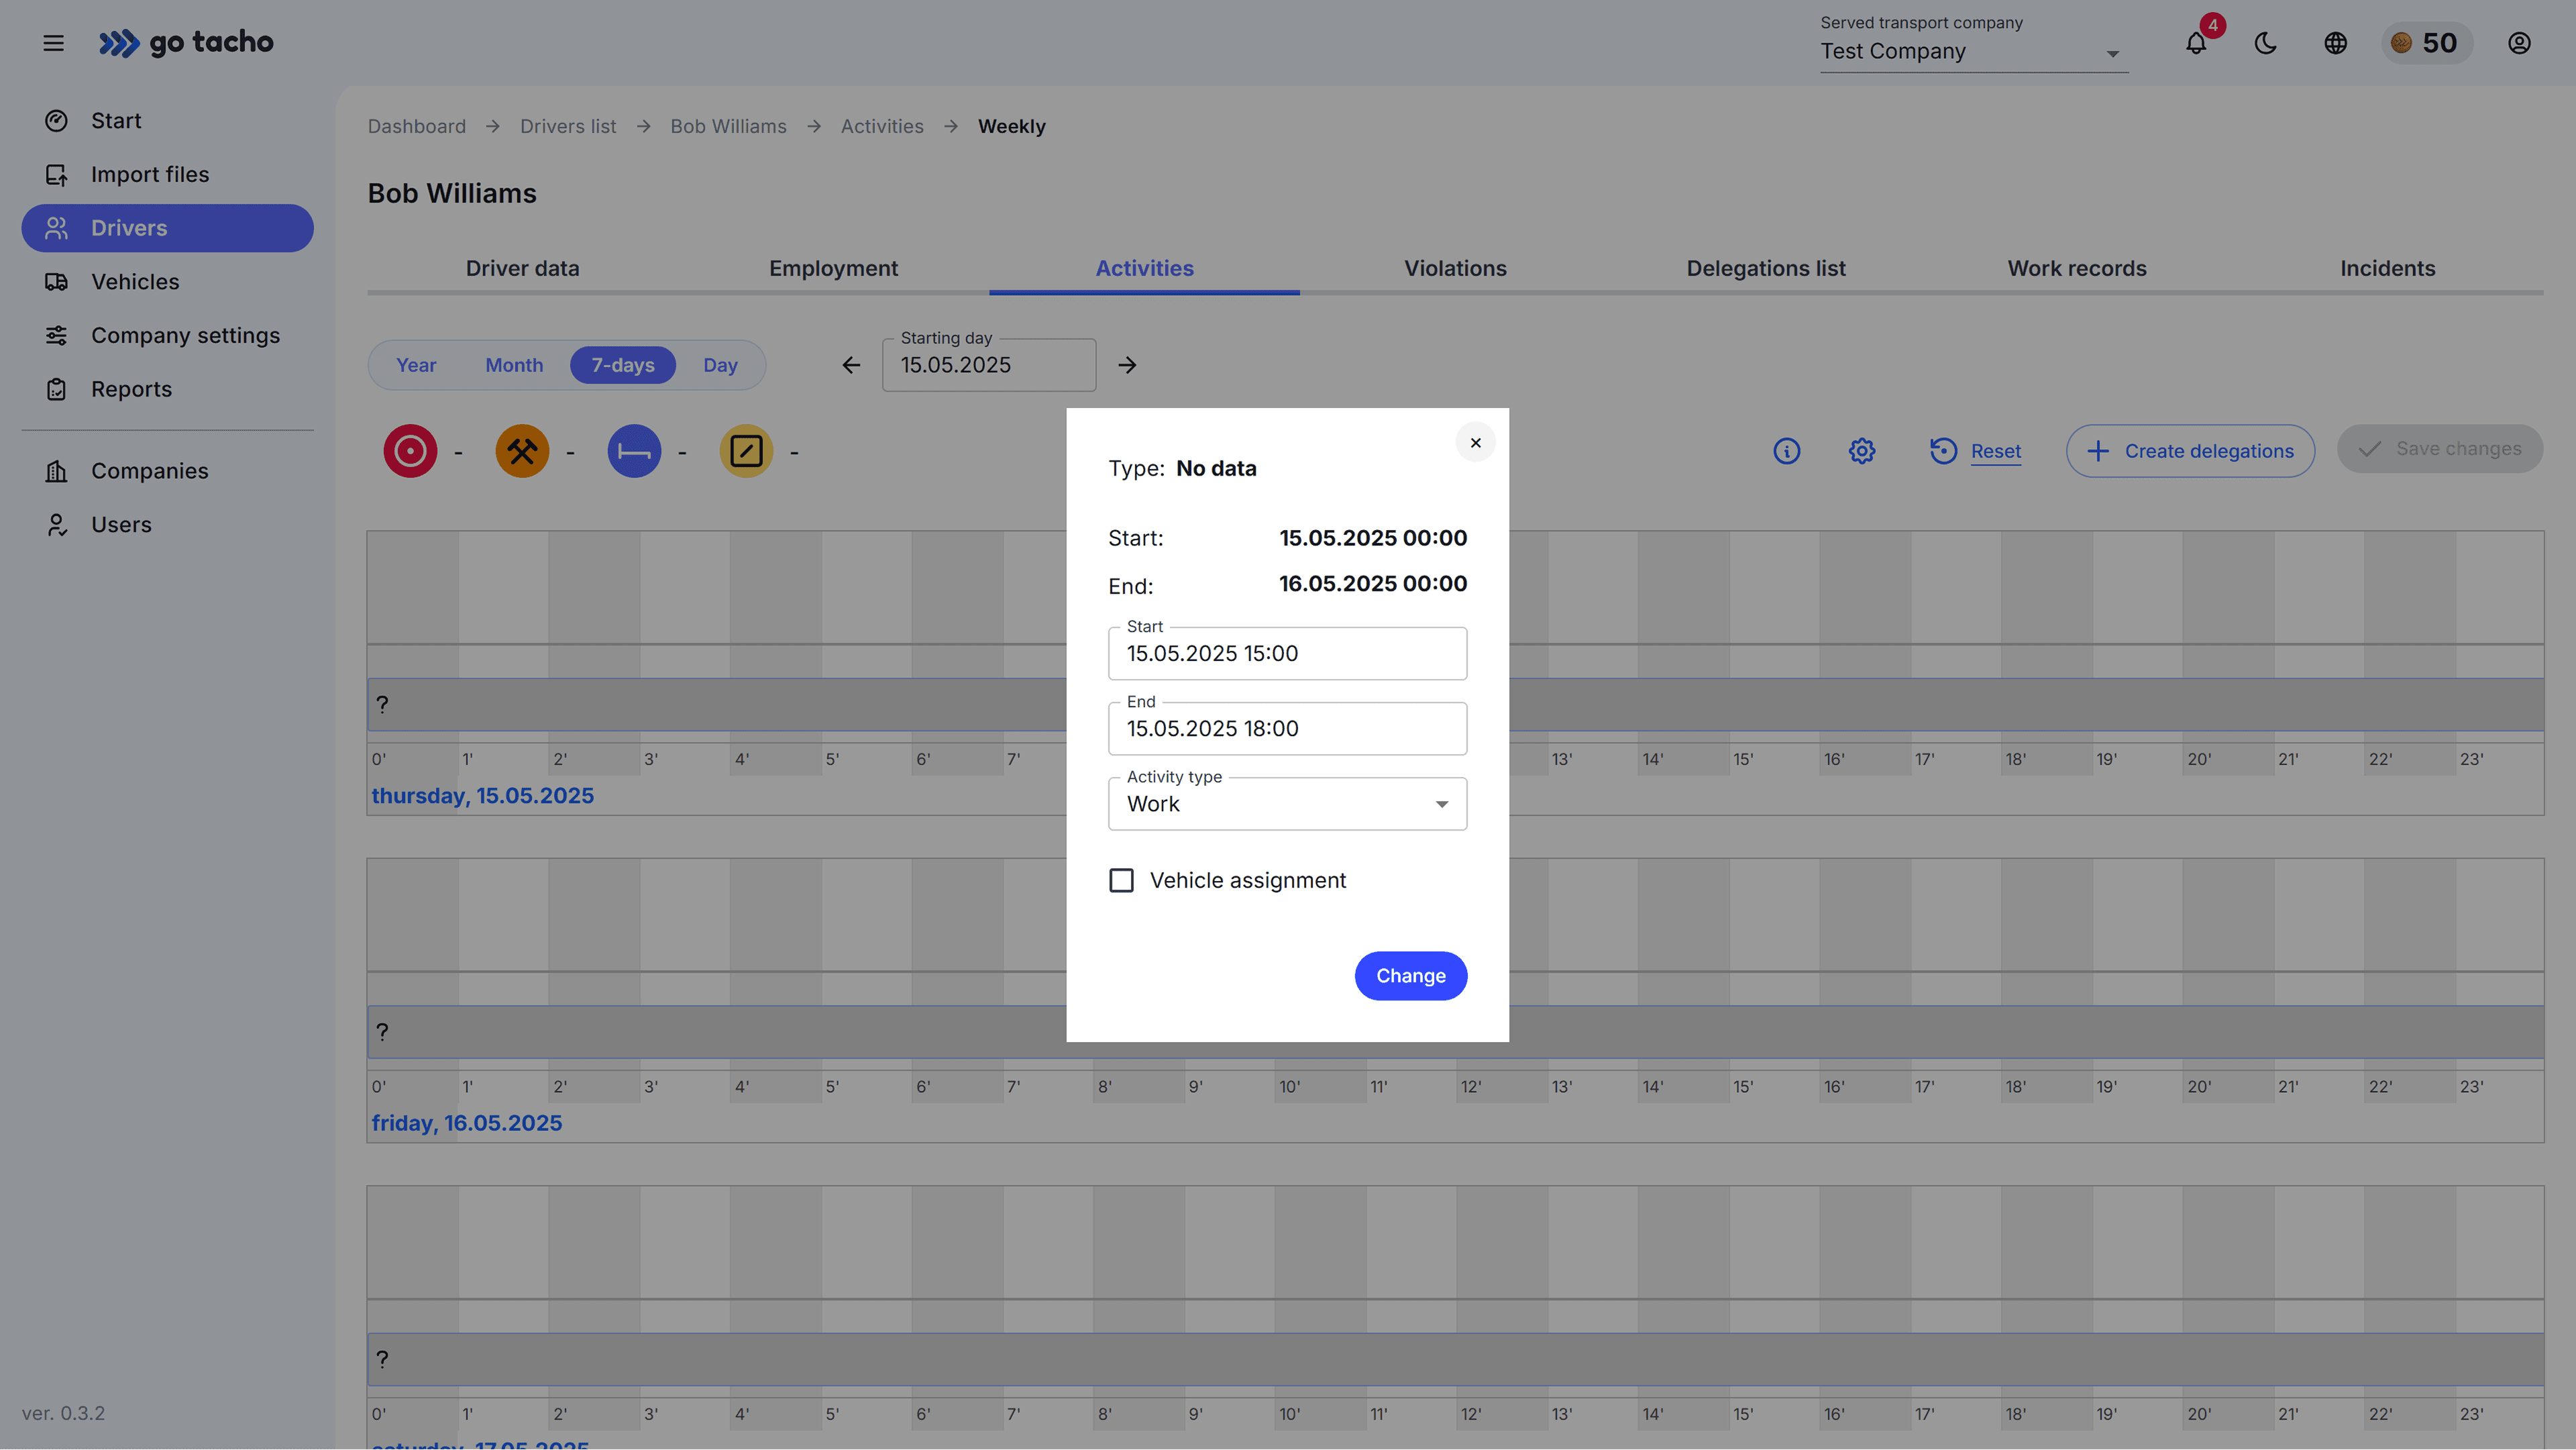Switch view to Day
The image size is (2576, 1450).
720,365
